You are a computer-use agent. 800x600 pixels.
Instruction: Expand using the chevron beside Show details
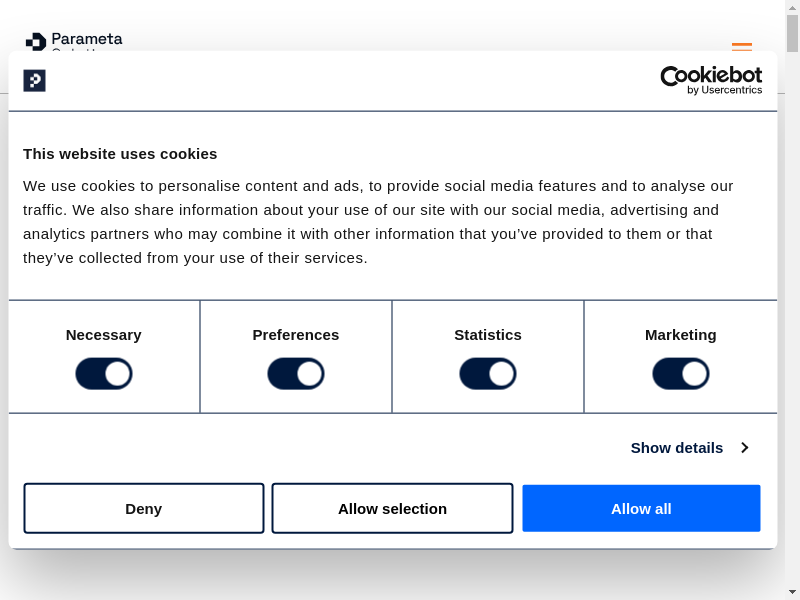click(x=745, y=448)
